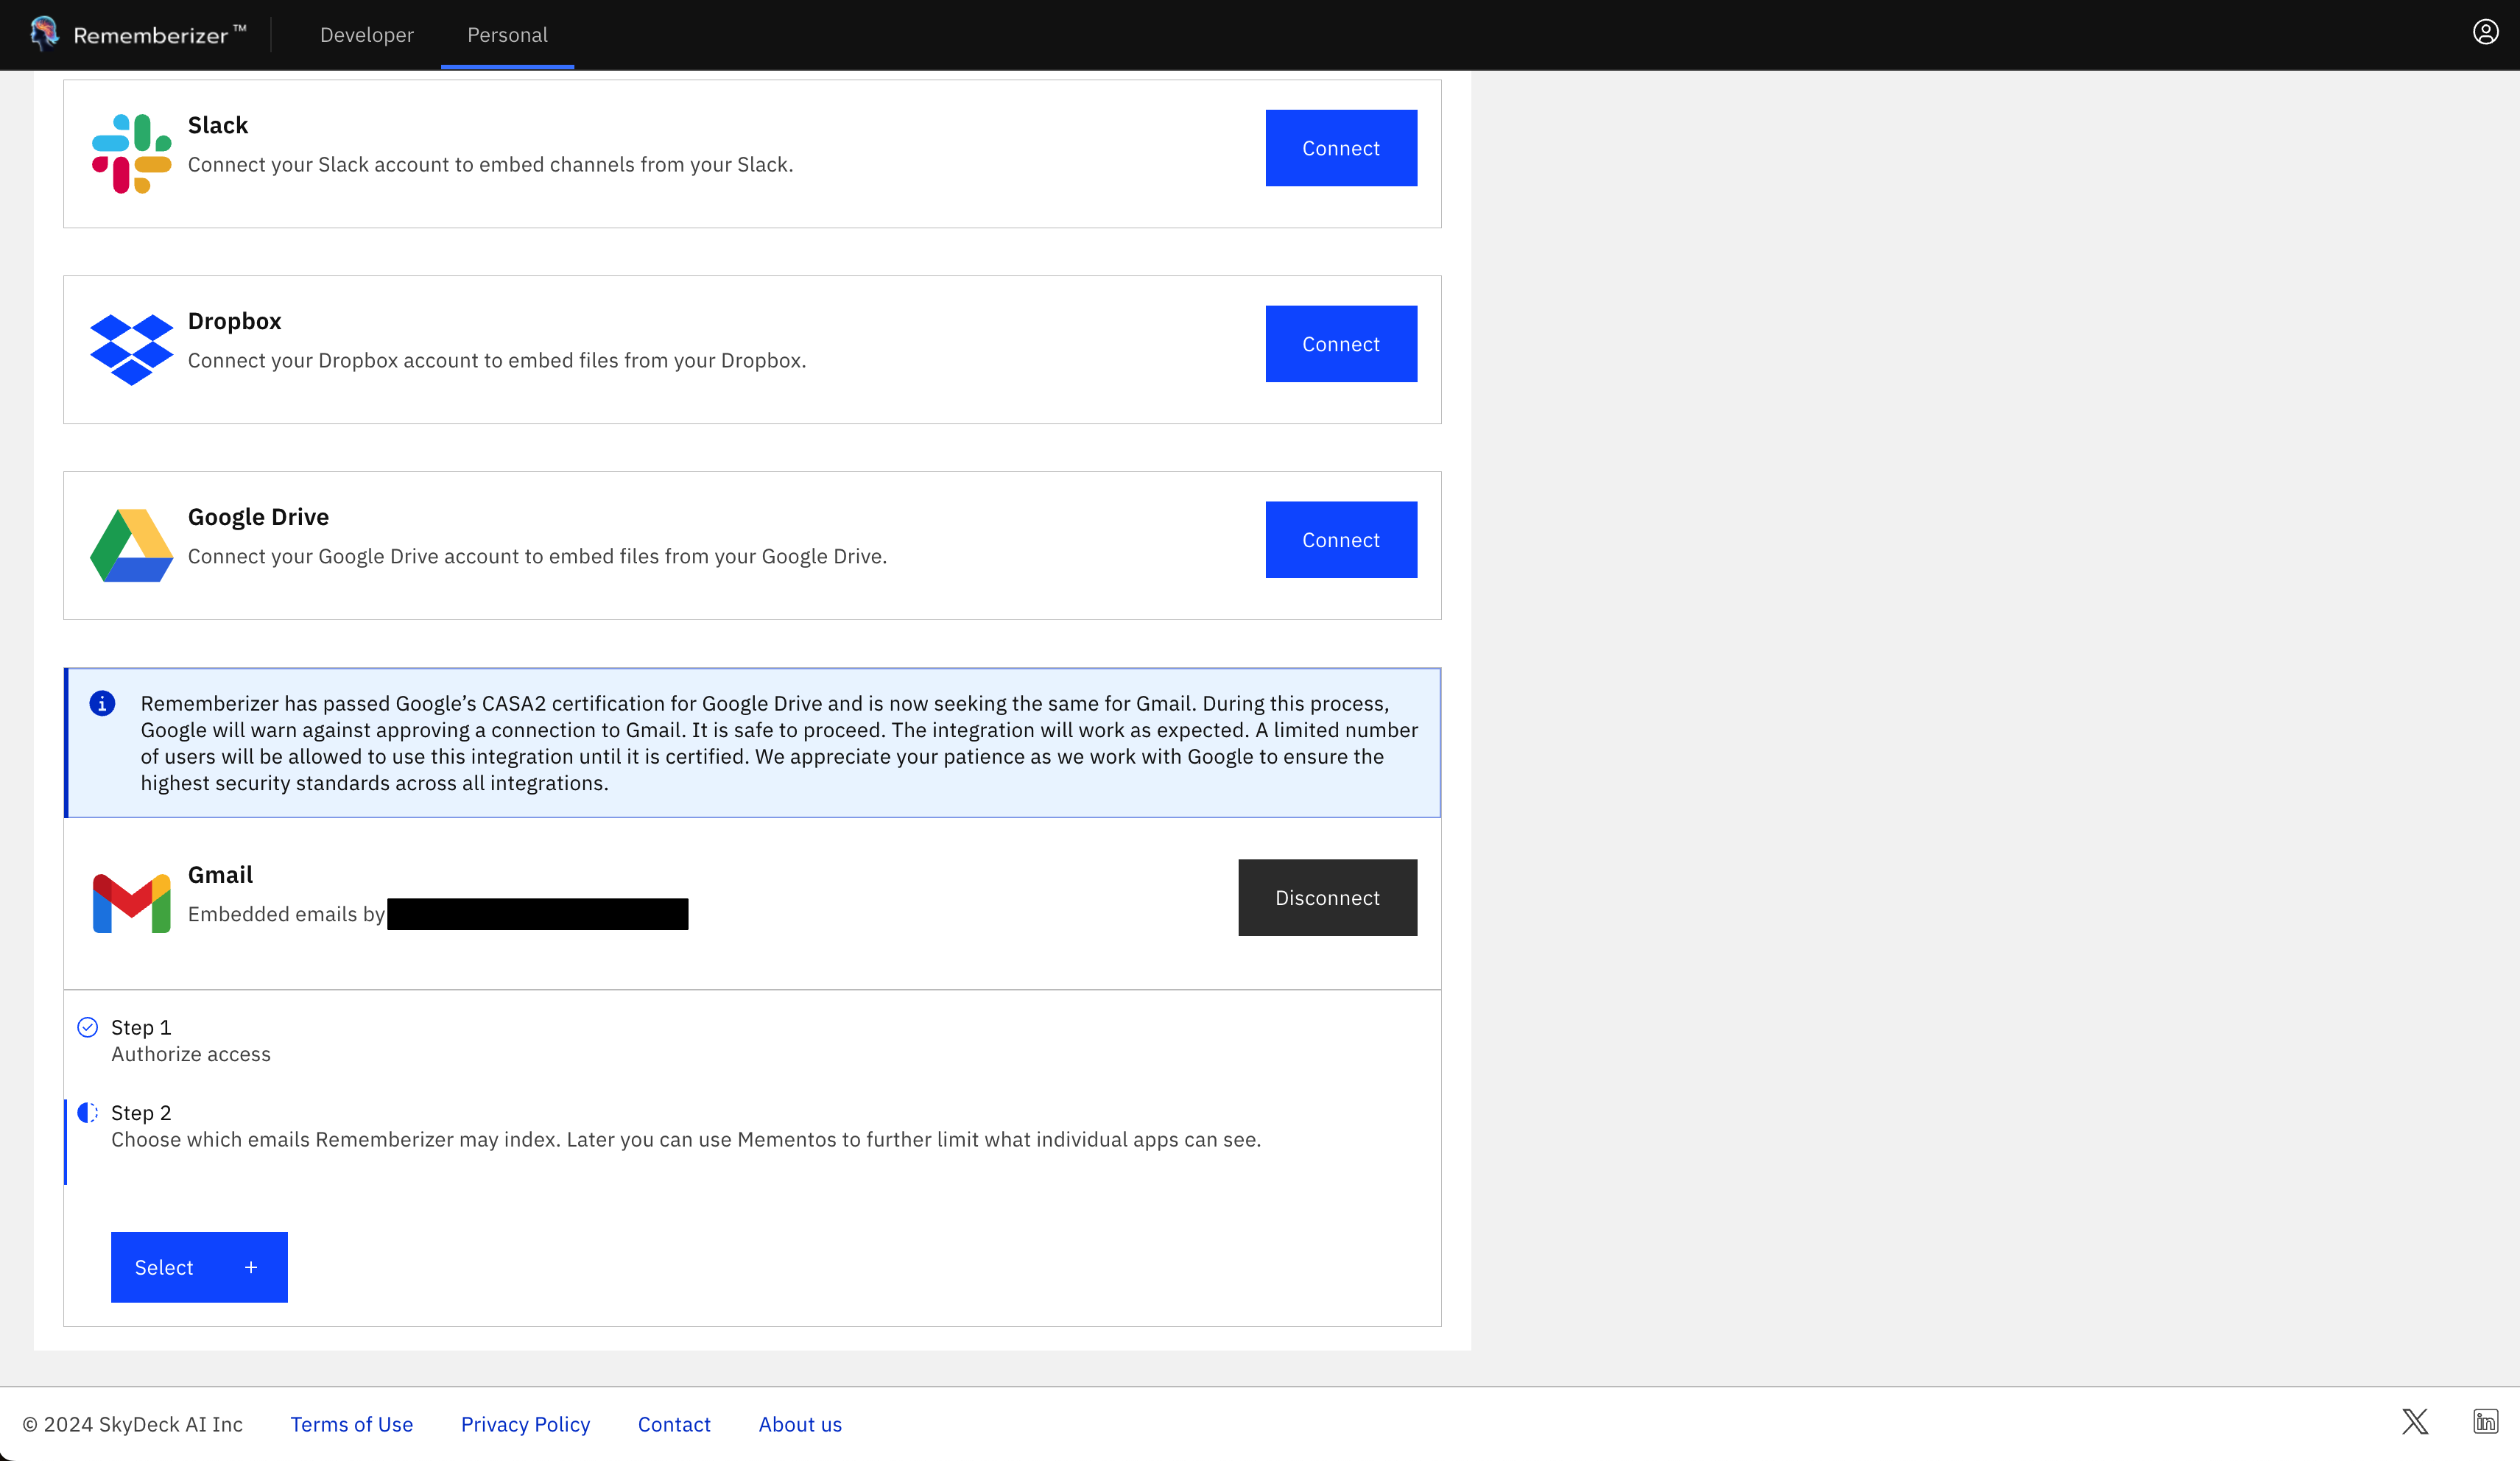This screenshot has width=2520, height=1461.
Task: Switch to the Developer tab
Action: (x=366, y=35)
